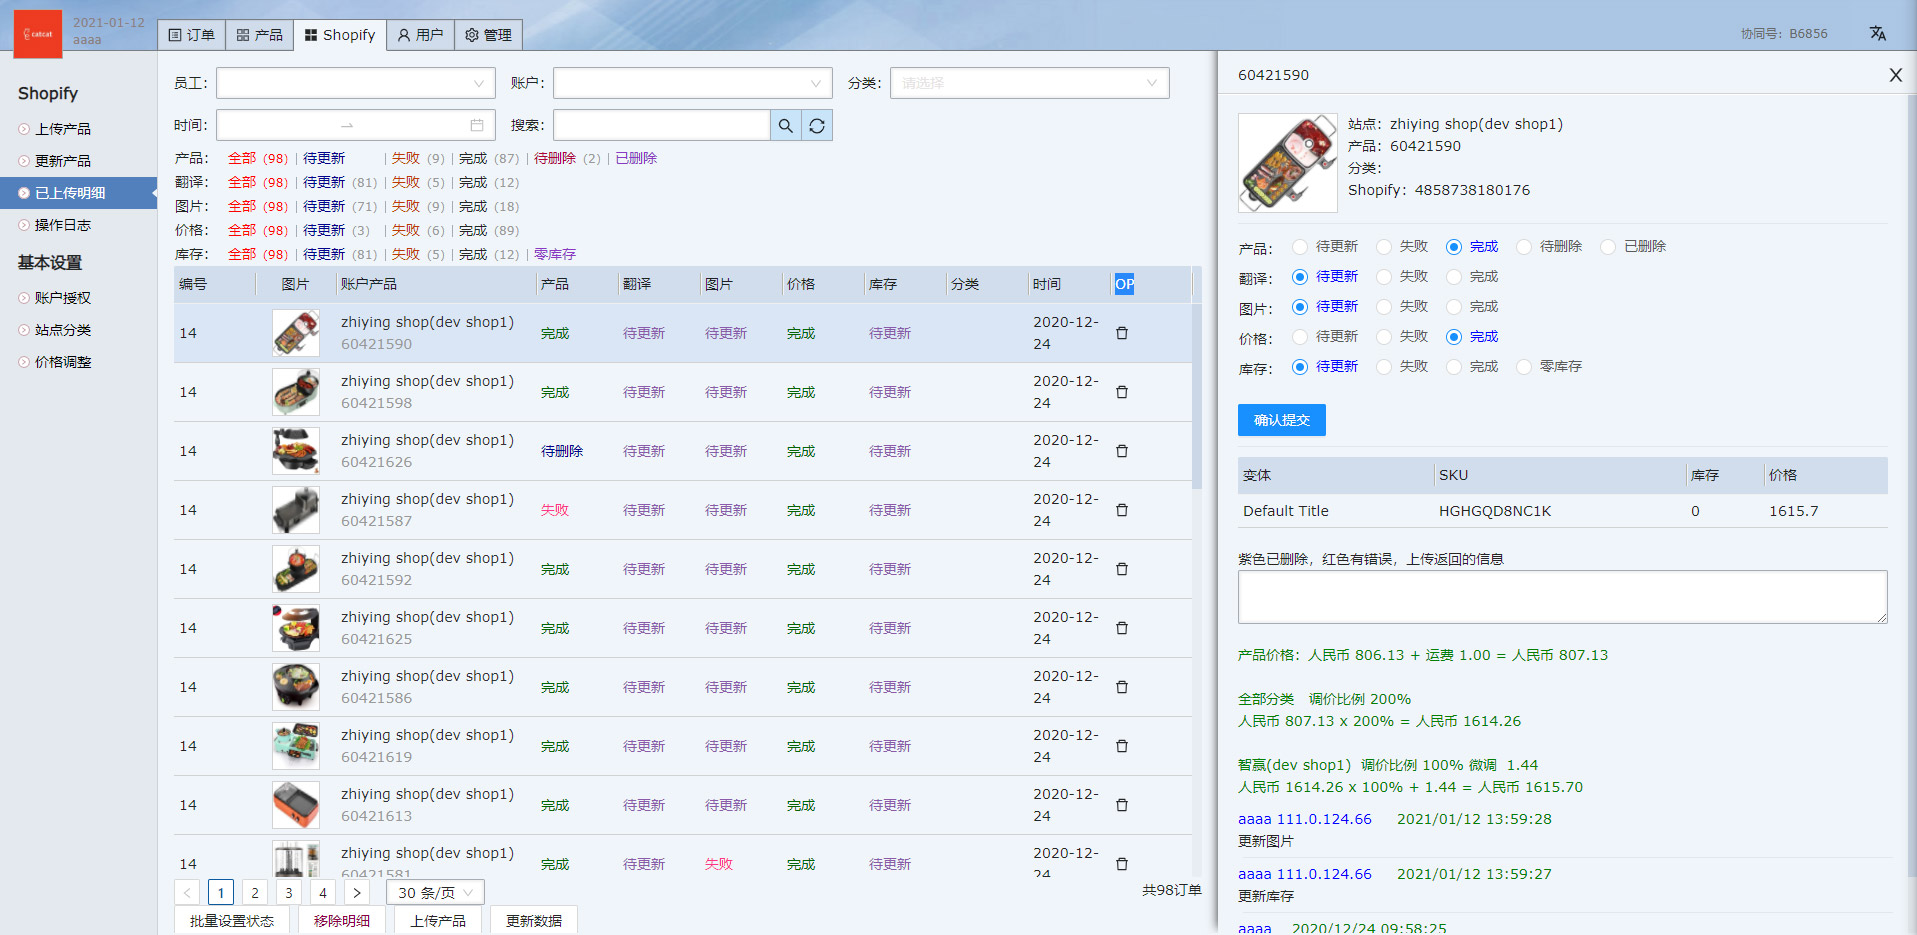
Task: Delete row for product 60421598
Action: pos(1122,392)
